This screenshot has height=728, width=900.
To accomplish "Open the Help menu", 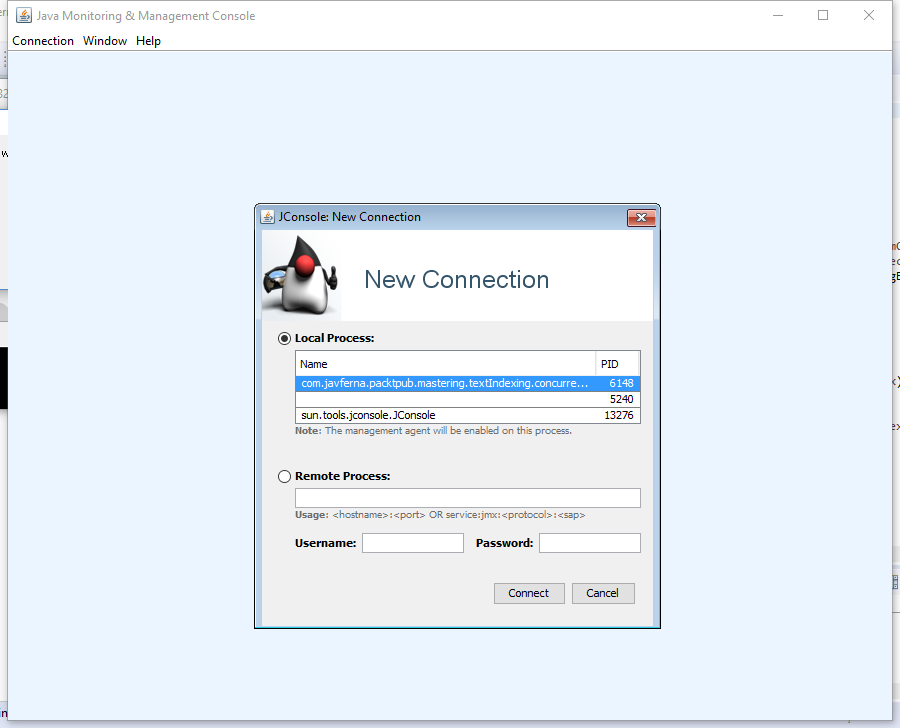I will [x=148, y=41].
